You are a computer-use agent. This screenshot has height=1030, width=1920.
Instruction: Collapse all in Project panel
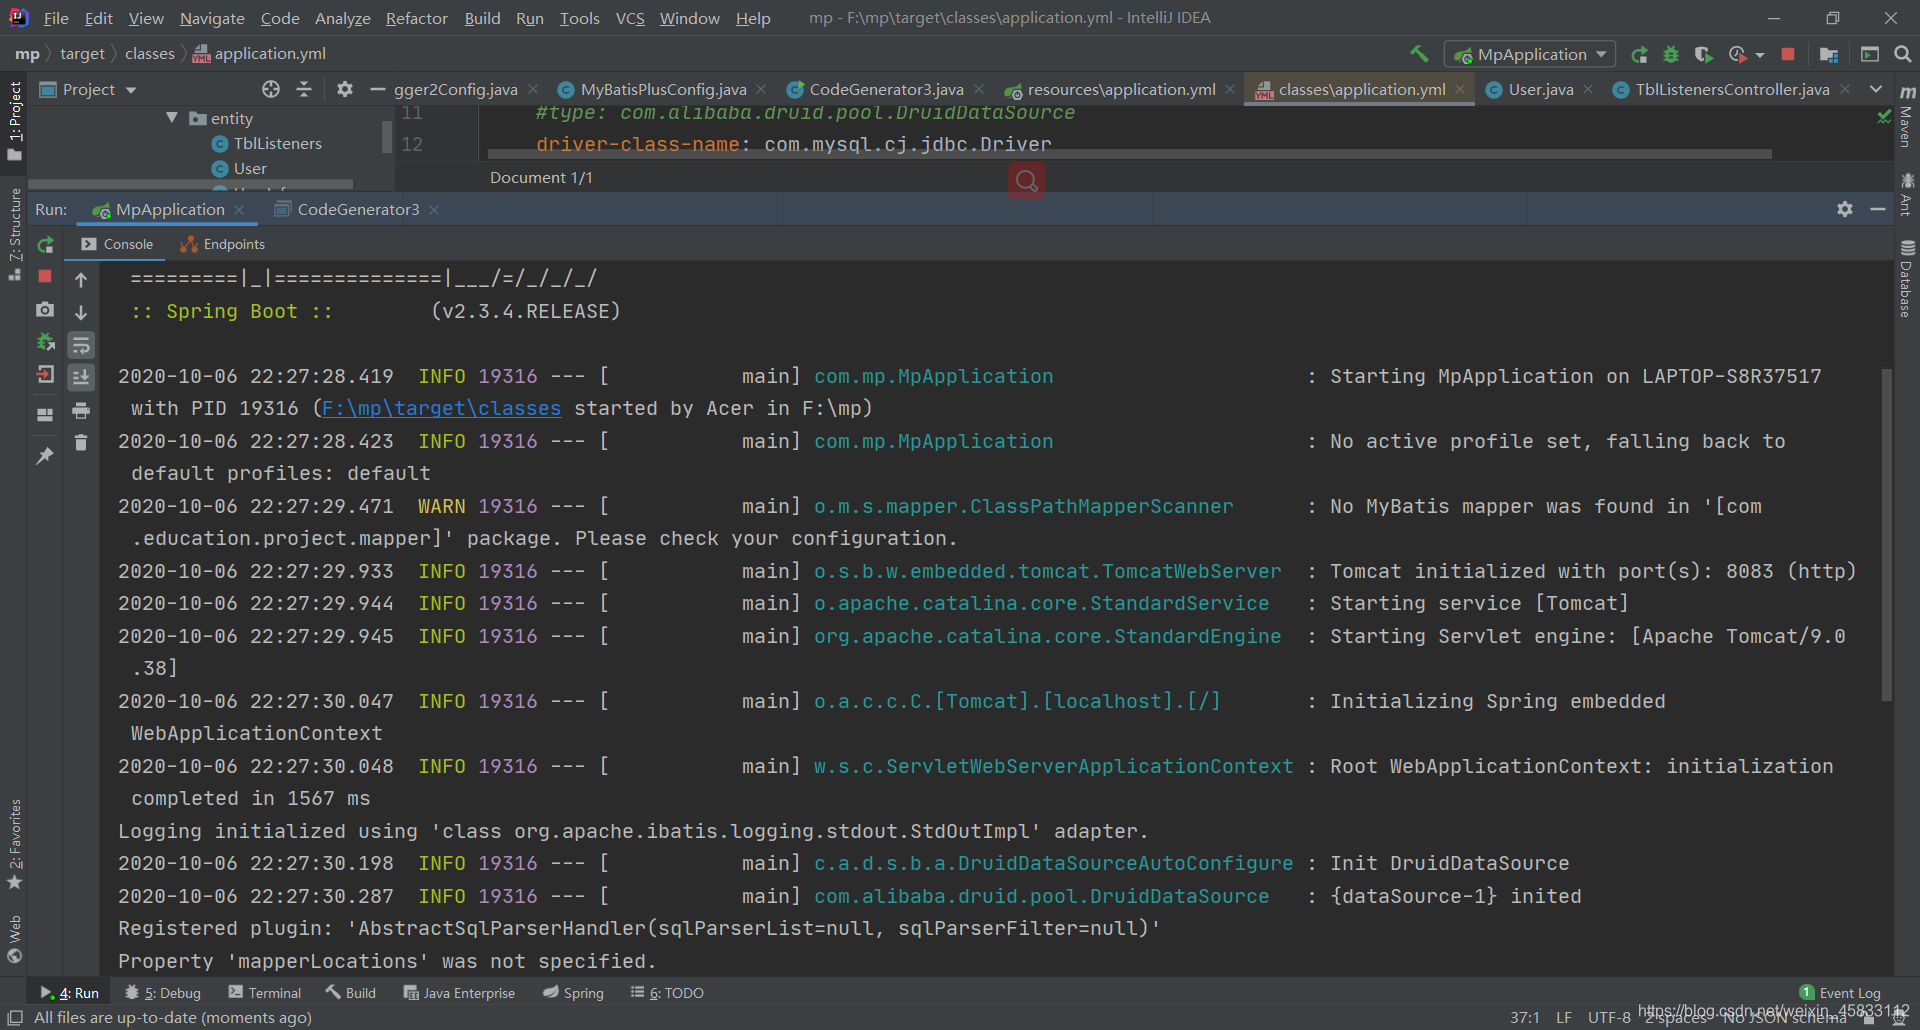pyautogui.click(x=304, y=89)
